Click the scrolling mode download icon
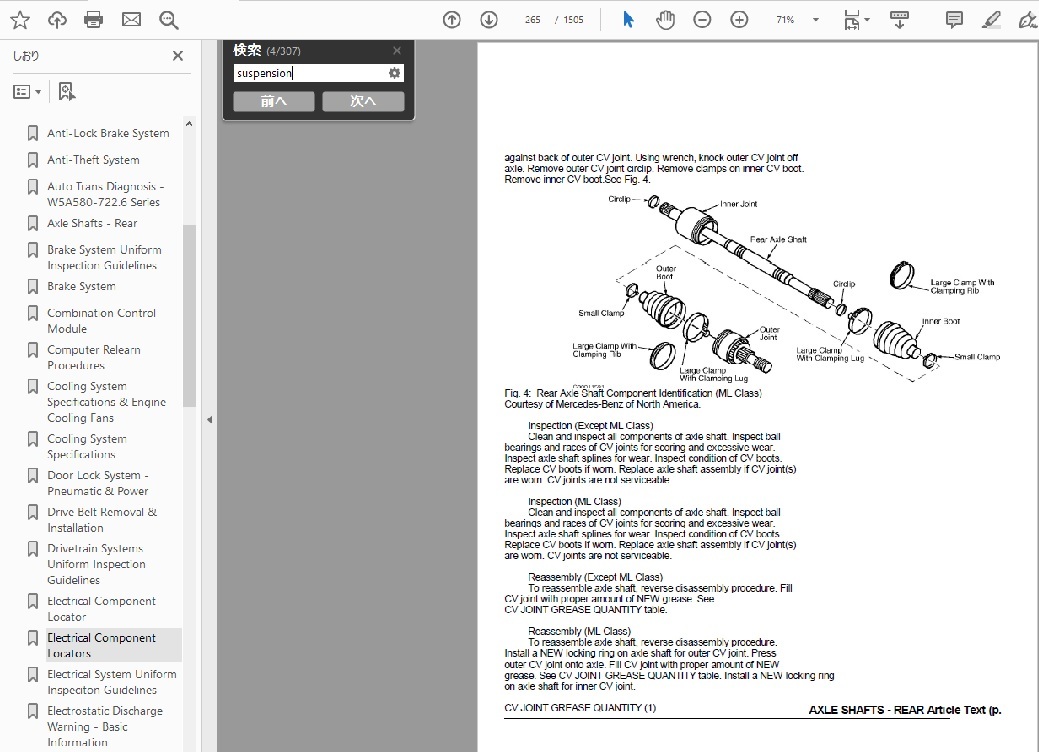Image resolution: width=1039 pixels, height=752 pixels. 899,20
